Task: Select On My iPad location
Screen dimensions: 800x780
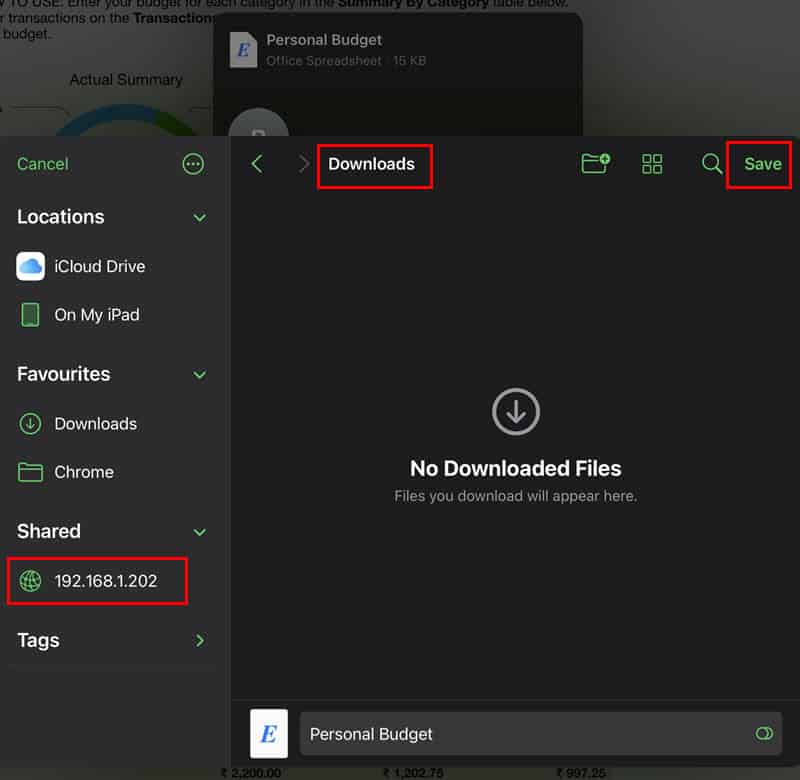Action: point(112,315)
